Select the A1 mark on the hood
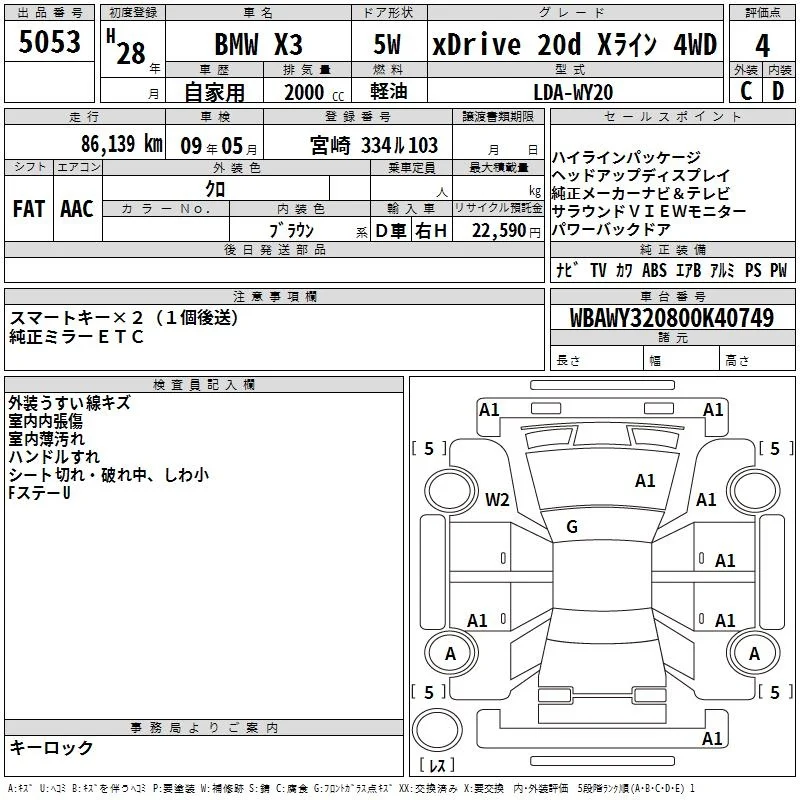 tap(645, 481)
